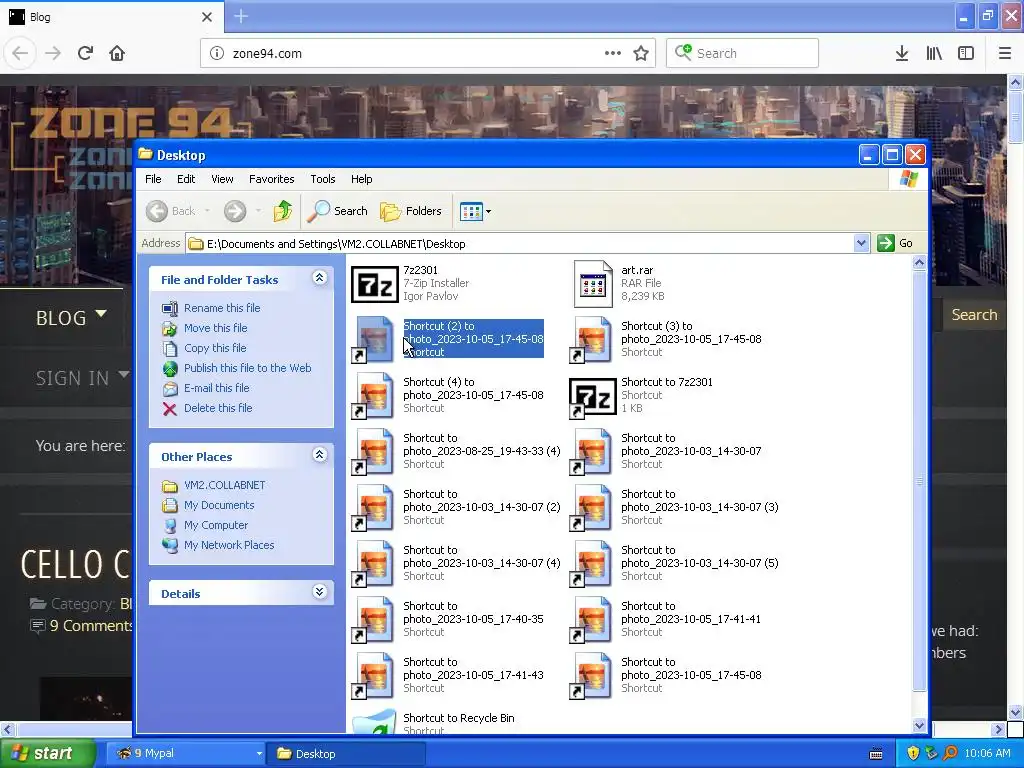Viewport: 1024px width, 768px height.
Task: Click the Explorer address path field
Action: coord(520,244)
